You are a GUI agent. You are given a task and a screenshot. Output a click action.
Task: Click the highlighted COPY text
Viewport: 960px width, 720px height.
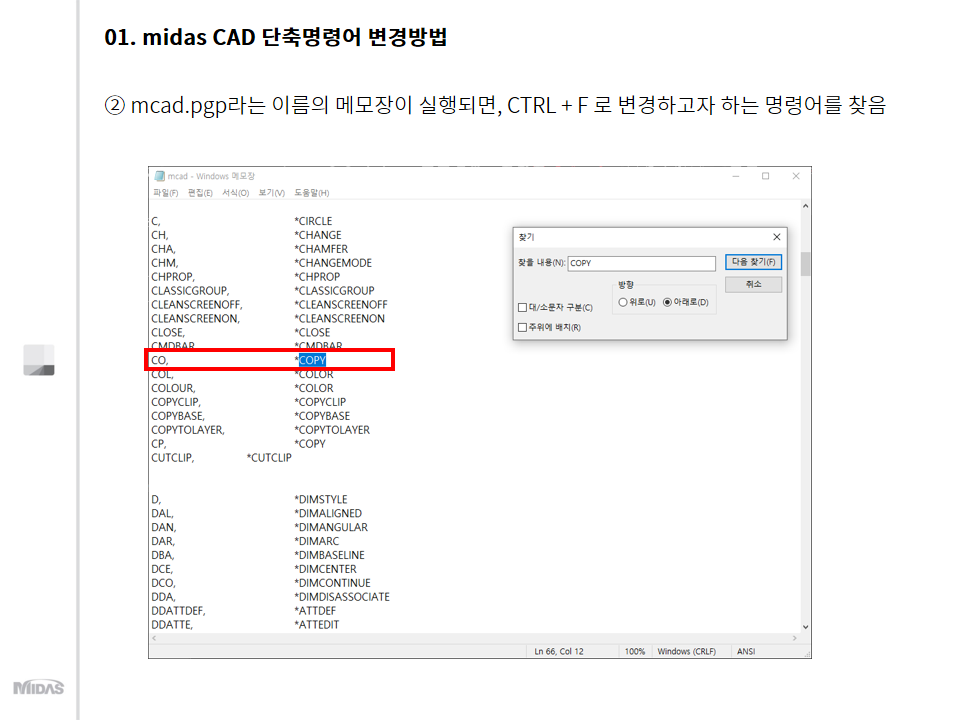(312, 361)
